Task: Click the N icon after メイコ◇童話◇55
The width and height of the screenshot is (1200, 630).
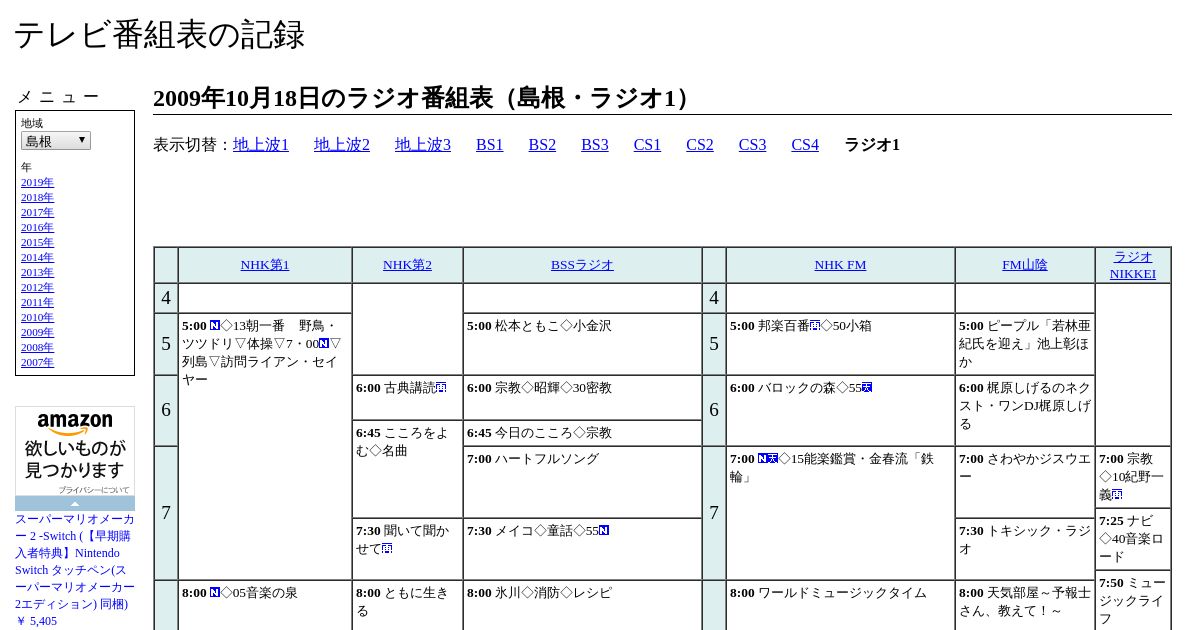Action: (604, 531)
